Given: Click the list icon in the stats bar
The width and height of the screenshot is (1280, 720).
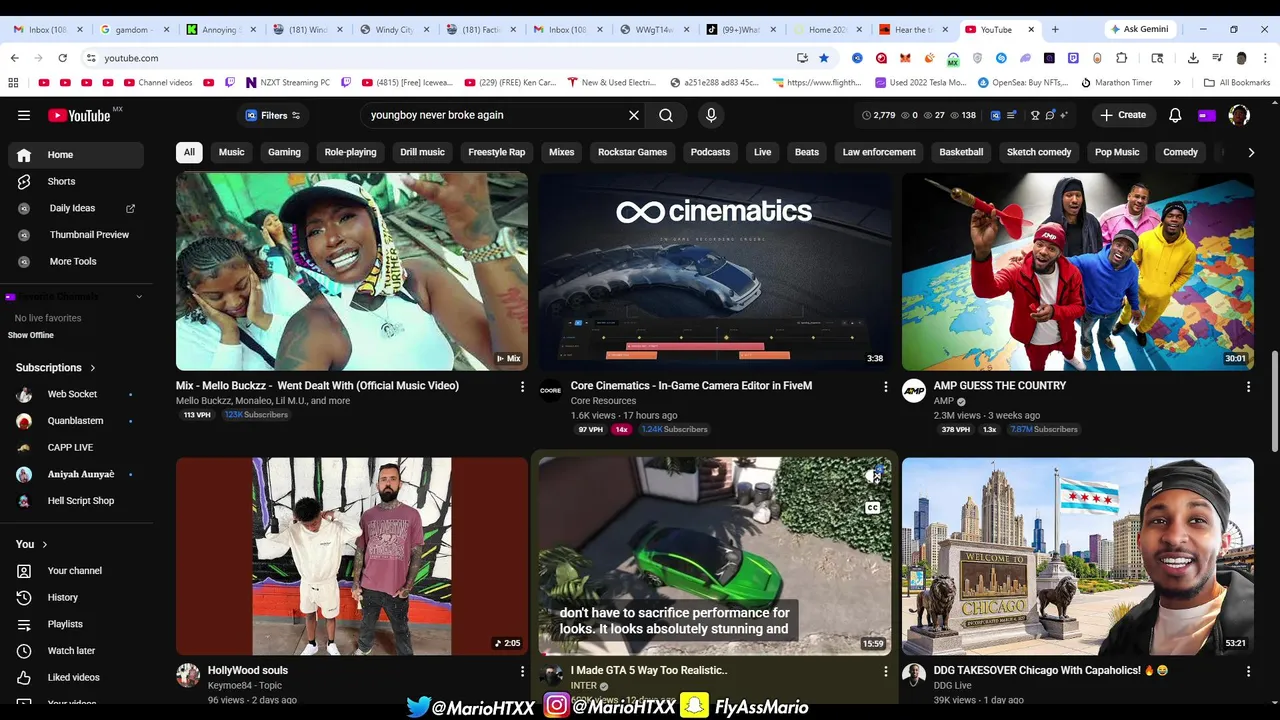Looking at the screenshot, I should [x=1011, y=115].
